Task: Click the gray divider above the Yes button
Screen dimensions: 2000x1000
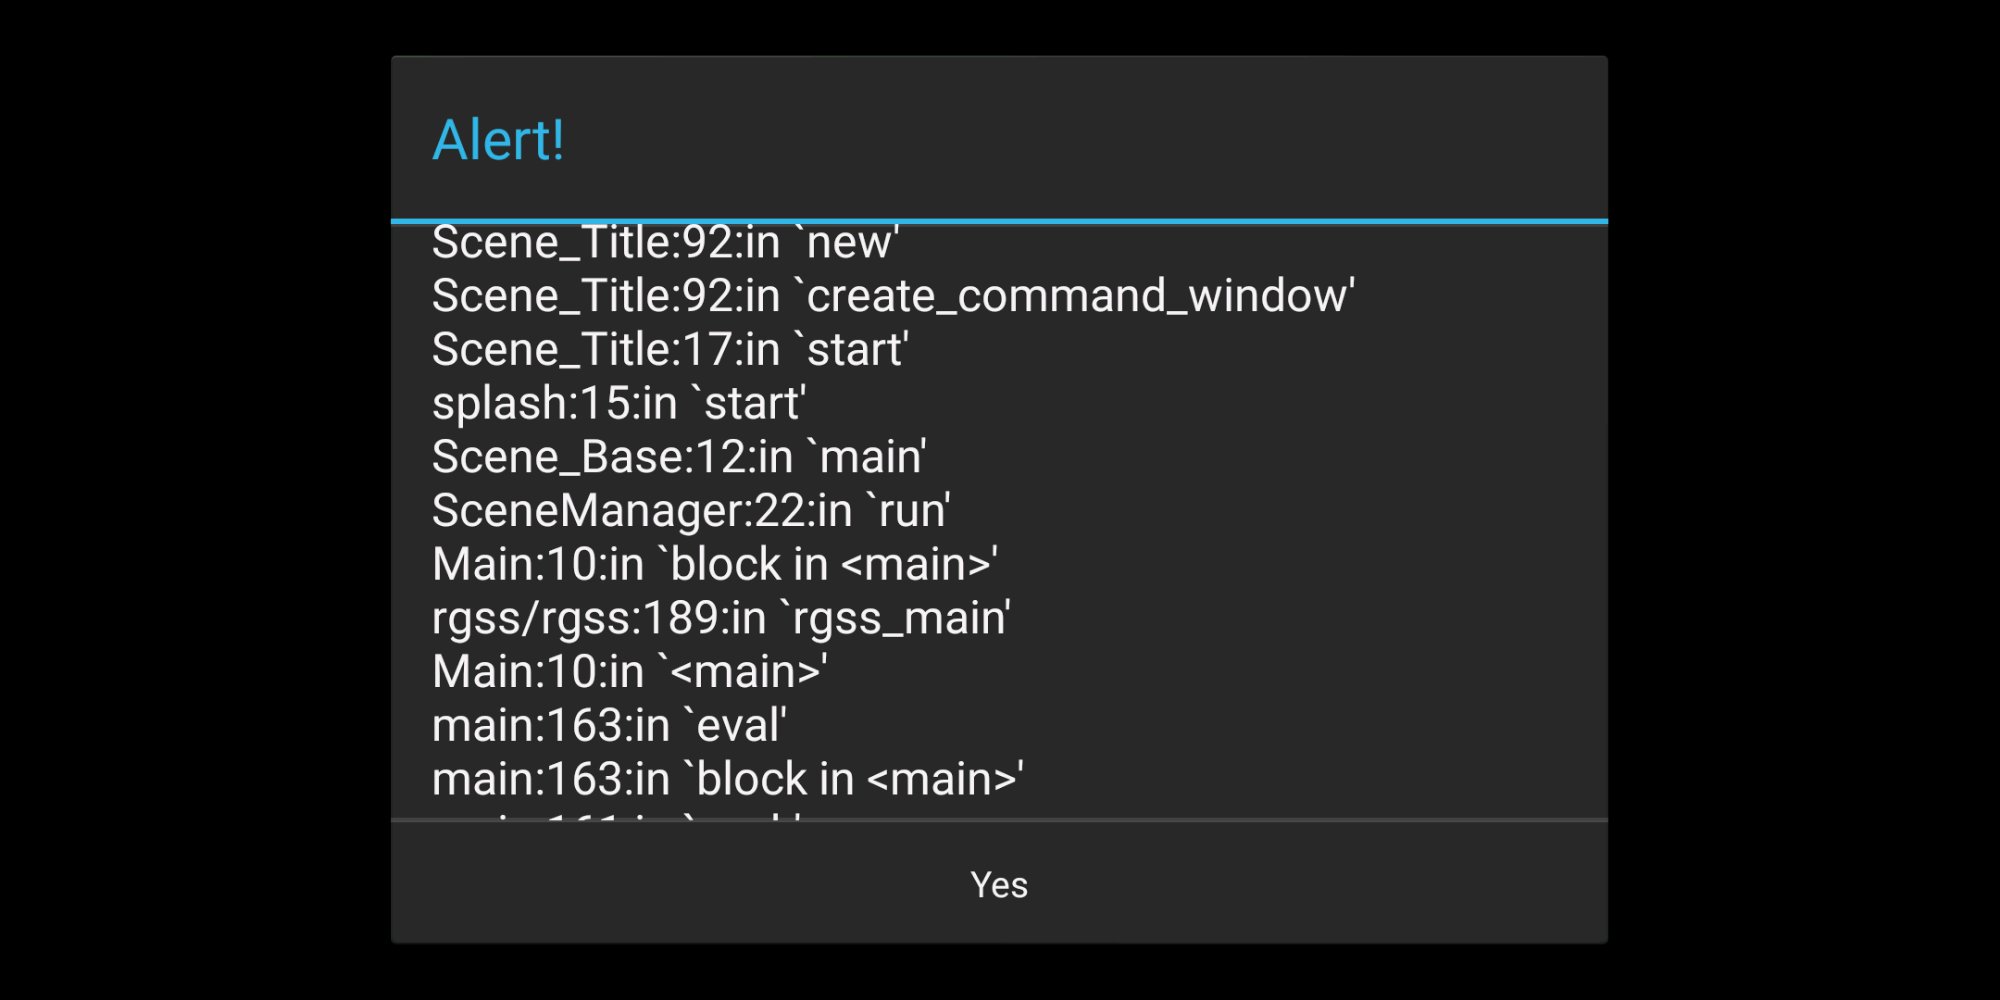Action: point(999,821)
